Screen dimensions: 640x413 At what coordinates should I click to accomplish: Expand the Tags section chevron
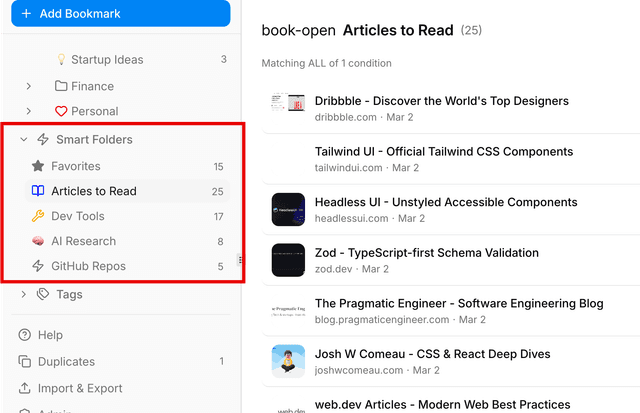(24, 294)
